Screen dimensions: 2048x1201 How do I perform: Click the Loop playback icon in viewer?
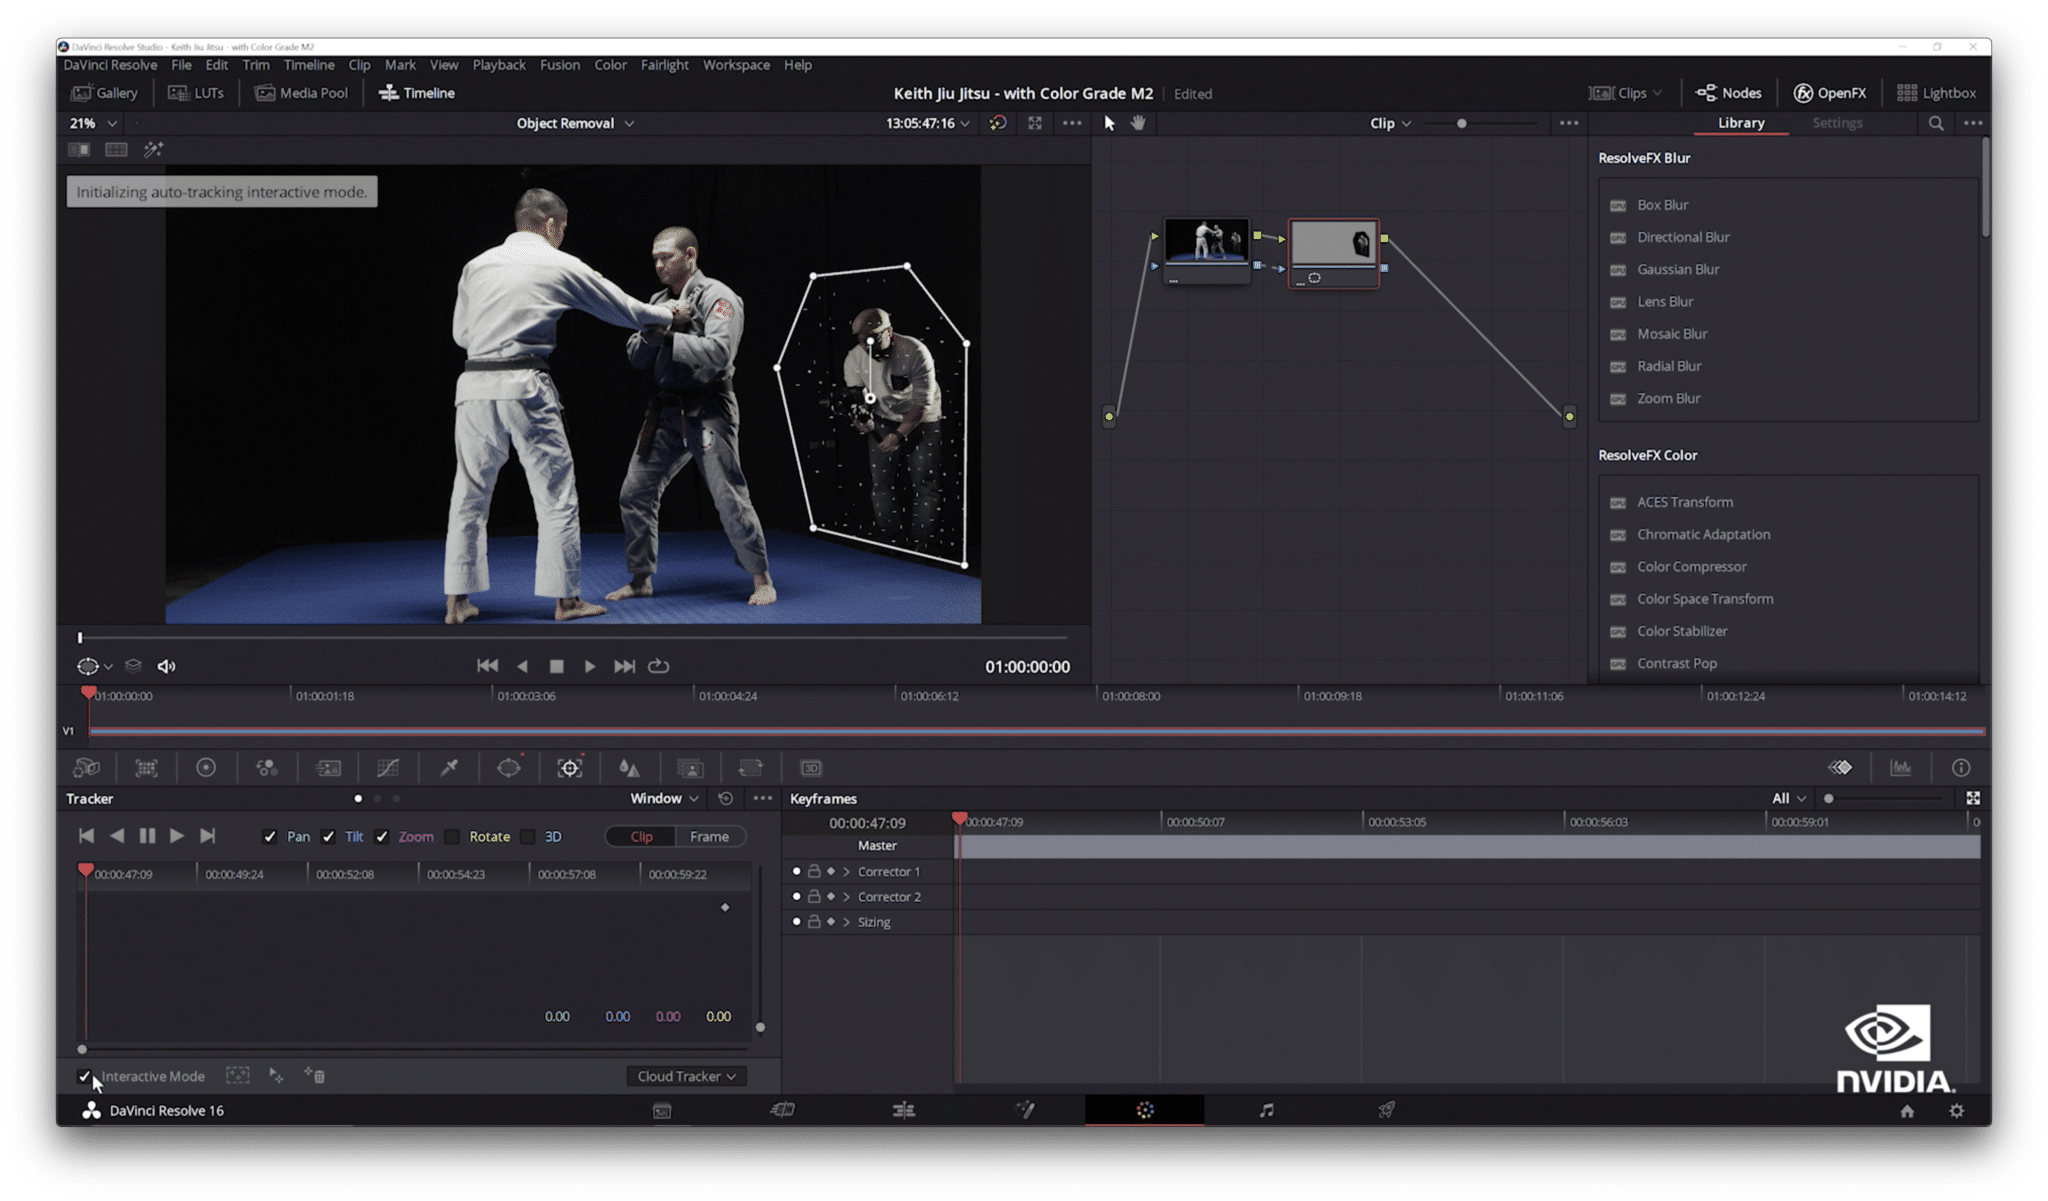point(658,666)
